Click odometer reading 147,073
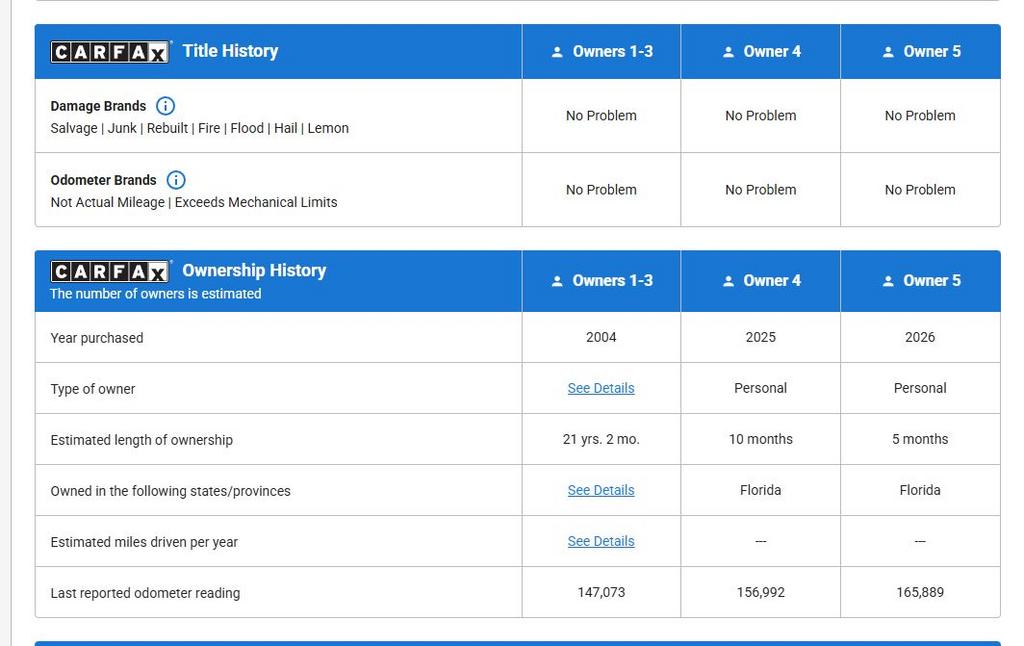The image size is (1024, 646). (601, 592)
